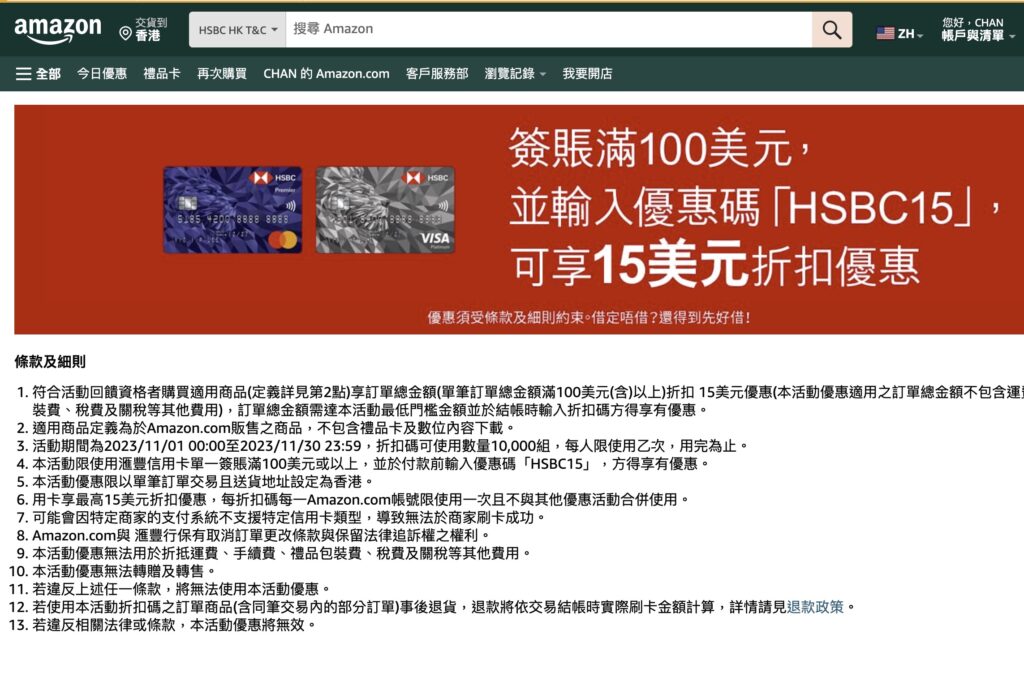
Task: Click the location pin delivery icon
Action: 125,33
